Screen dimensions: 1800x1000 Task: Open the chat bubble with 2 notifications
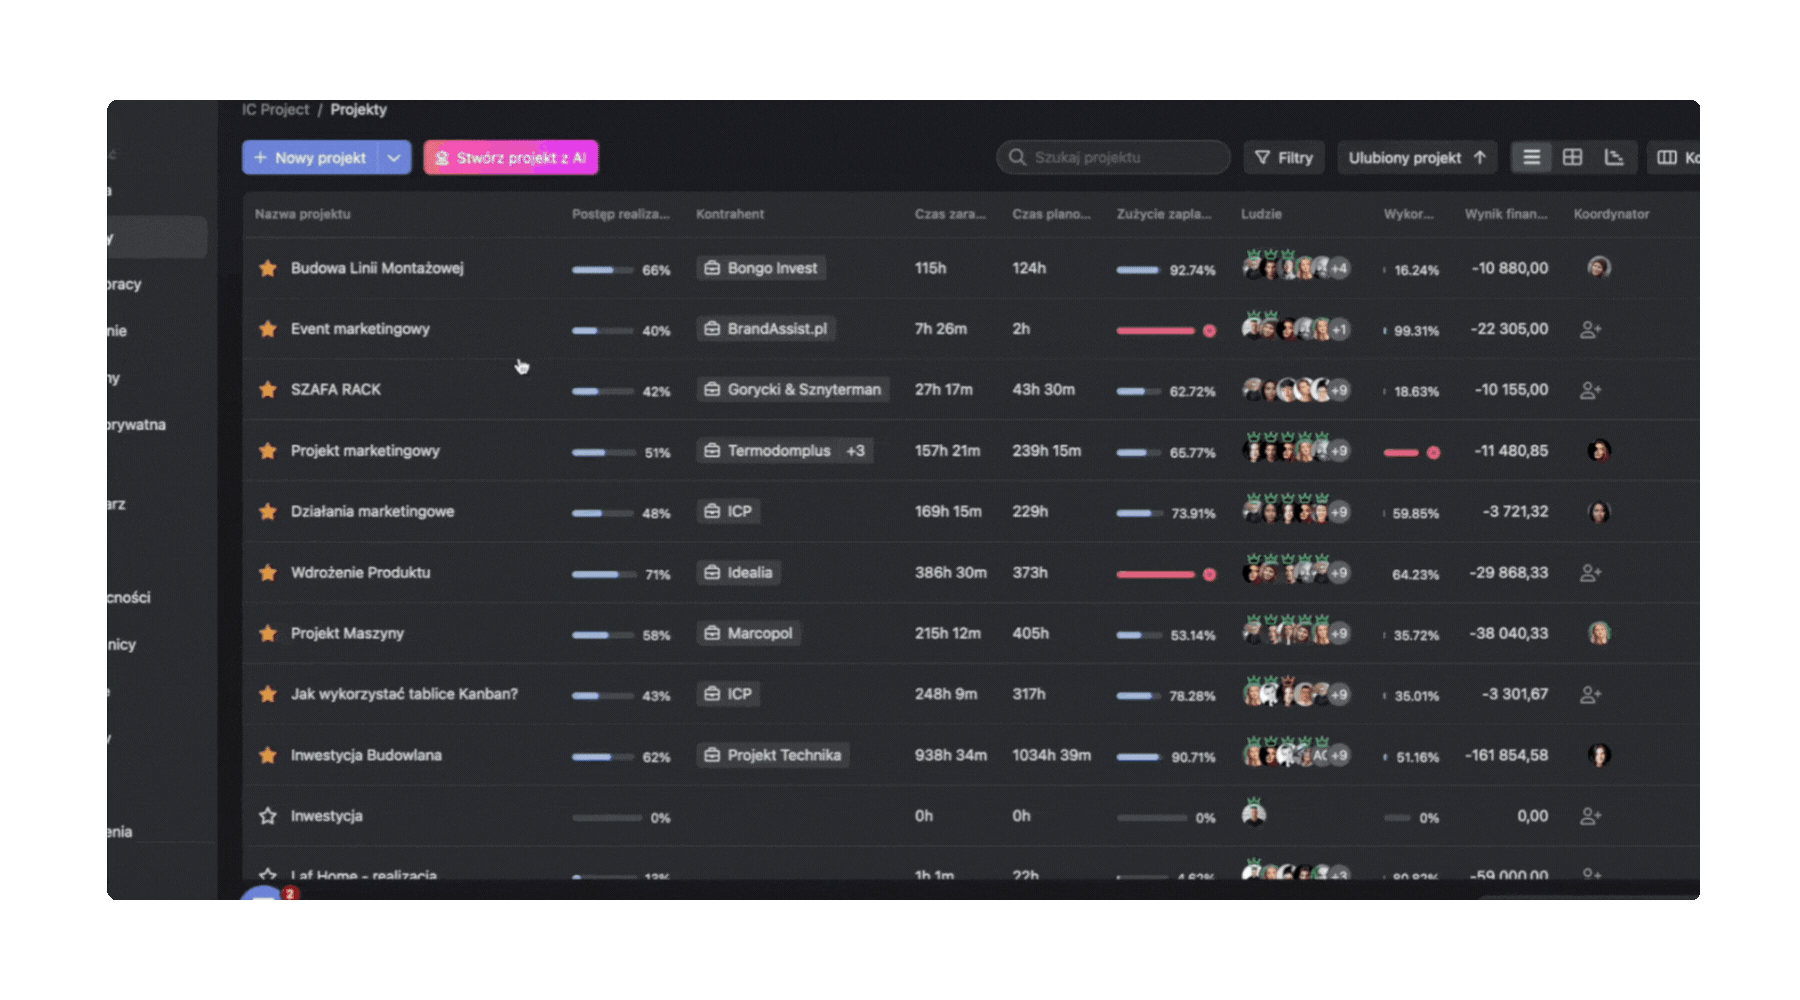(x=265, y=892)
